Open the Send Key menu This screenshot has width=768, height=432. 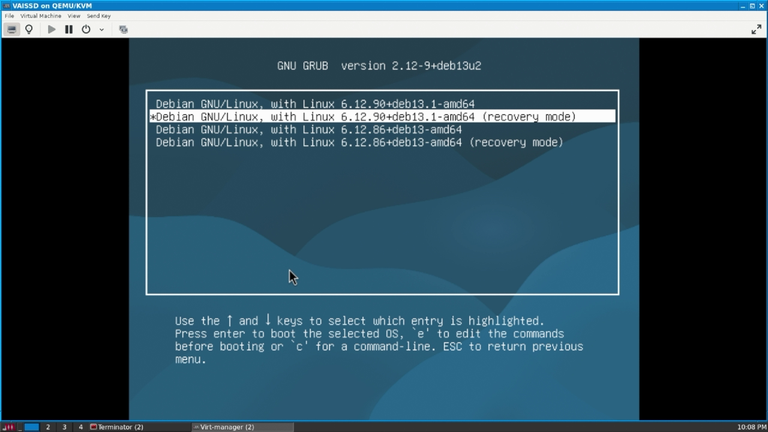[99, 16]
